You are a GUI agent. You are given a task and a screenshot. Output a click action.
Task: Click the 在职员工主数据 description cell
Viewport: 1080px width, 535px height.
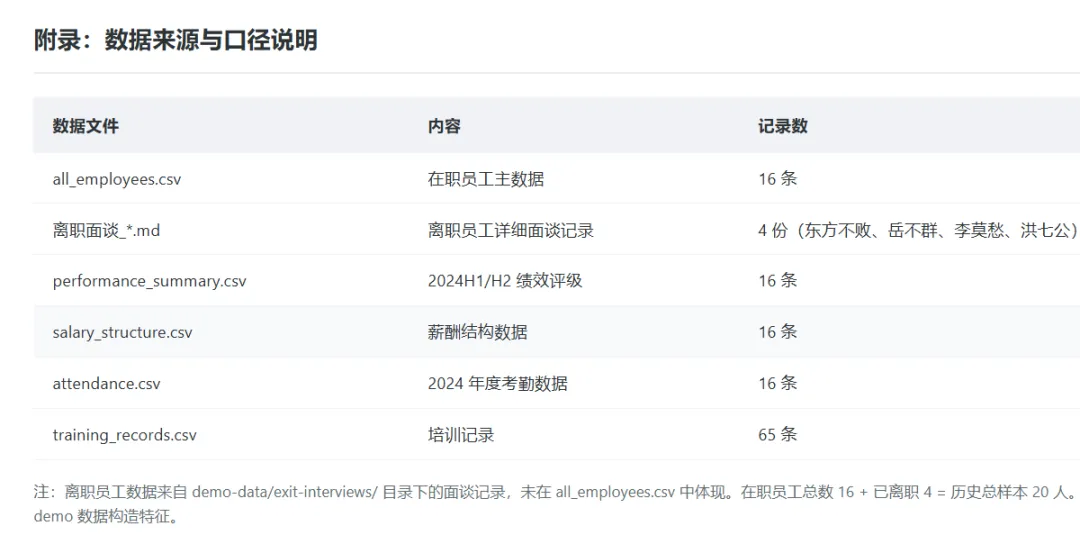(x=486, y=179)
